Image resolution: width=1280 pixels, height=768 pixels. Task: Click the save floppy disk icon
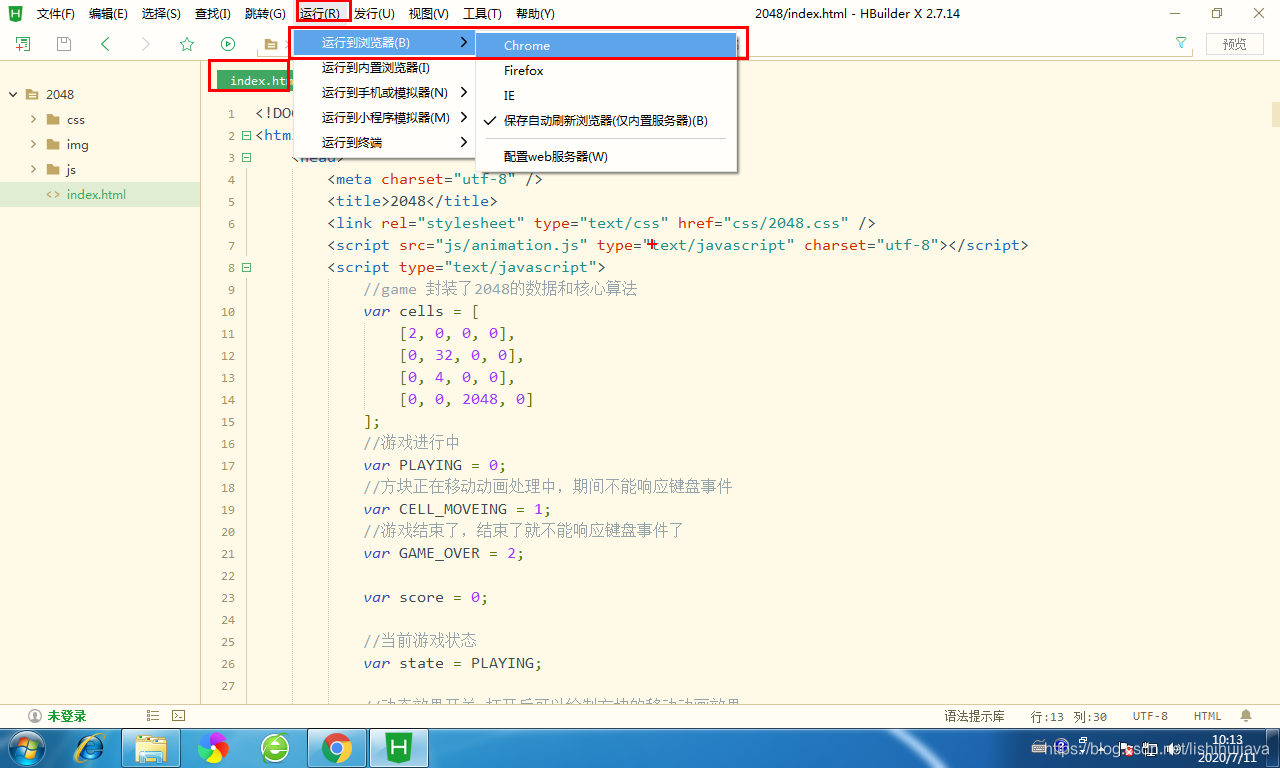coord(64,44)
